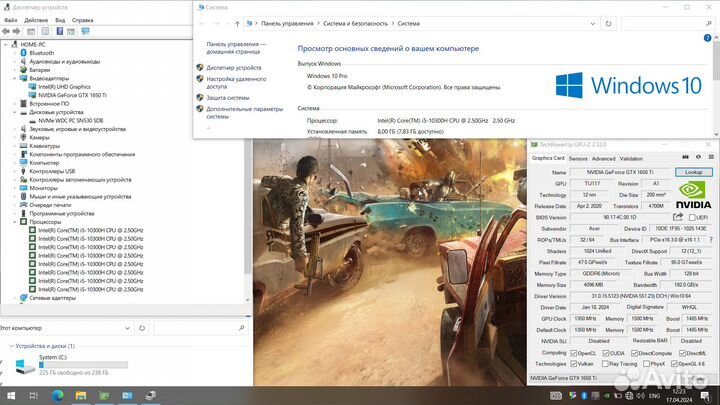Screen dimensions: 720x405
Task: Toggle the DirectCompute checkbox in GPU-Z
Action: [x=634, y=353]
